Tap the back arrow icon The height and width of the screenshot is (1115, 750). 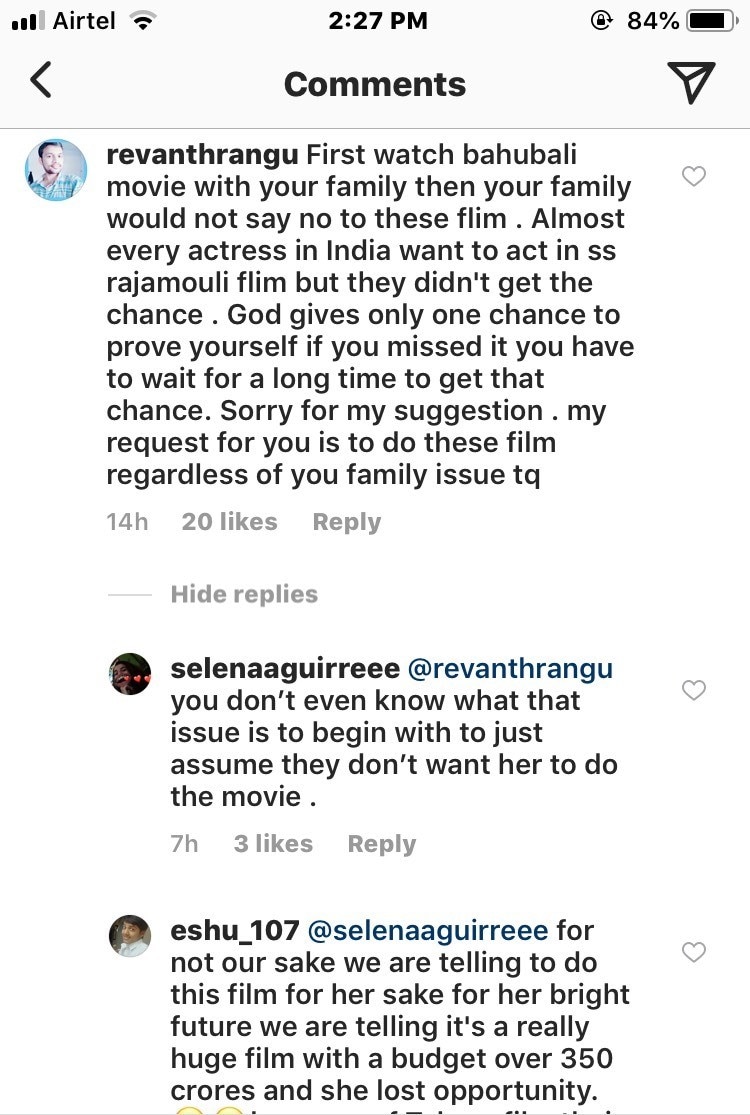point(41,80)
